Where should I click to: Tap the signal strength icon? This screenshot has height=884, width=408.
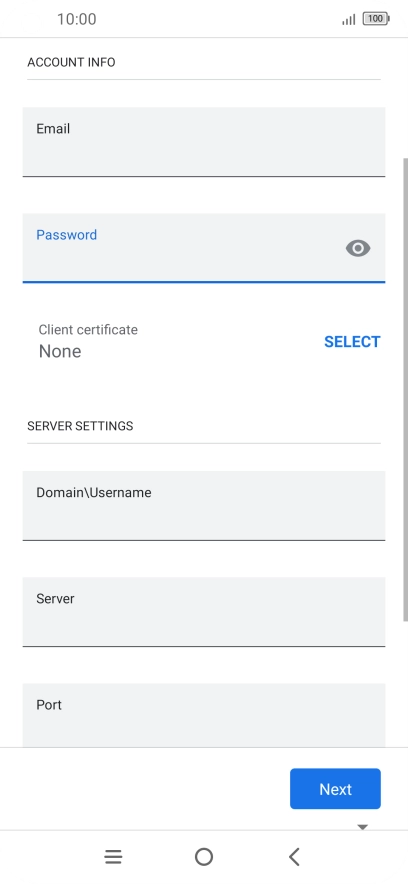(x=349, y=20)
